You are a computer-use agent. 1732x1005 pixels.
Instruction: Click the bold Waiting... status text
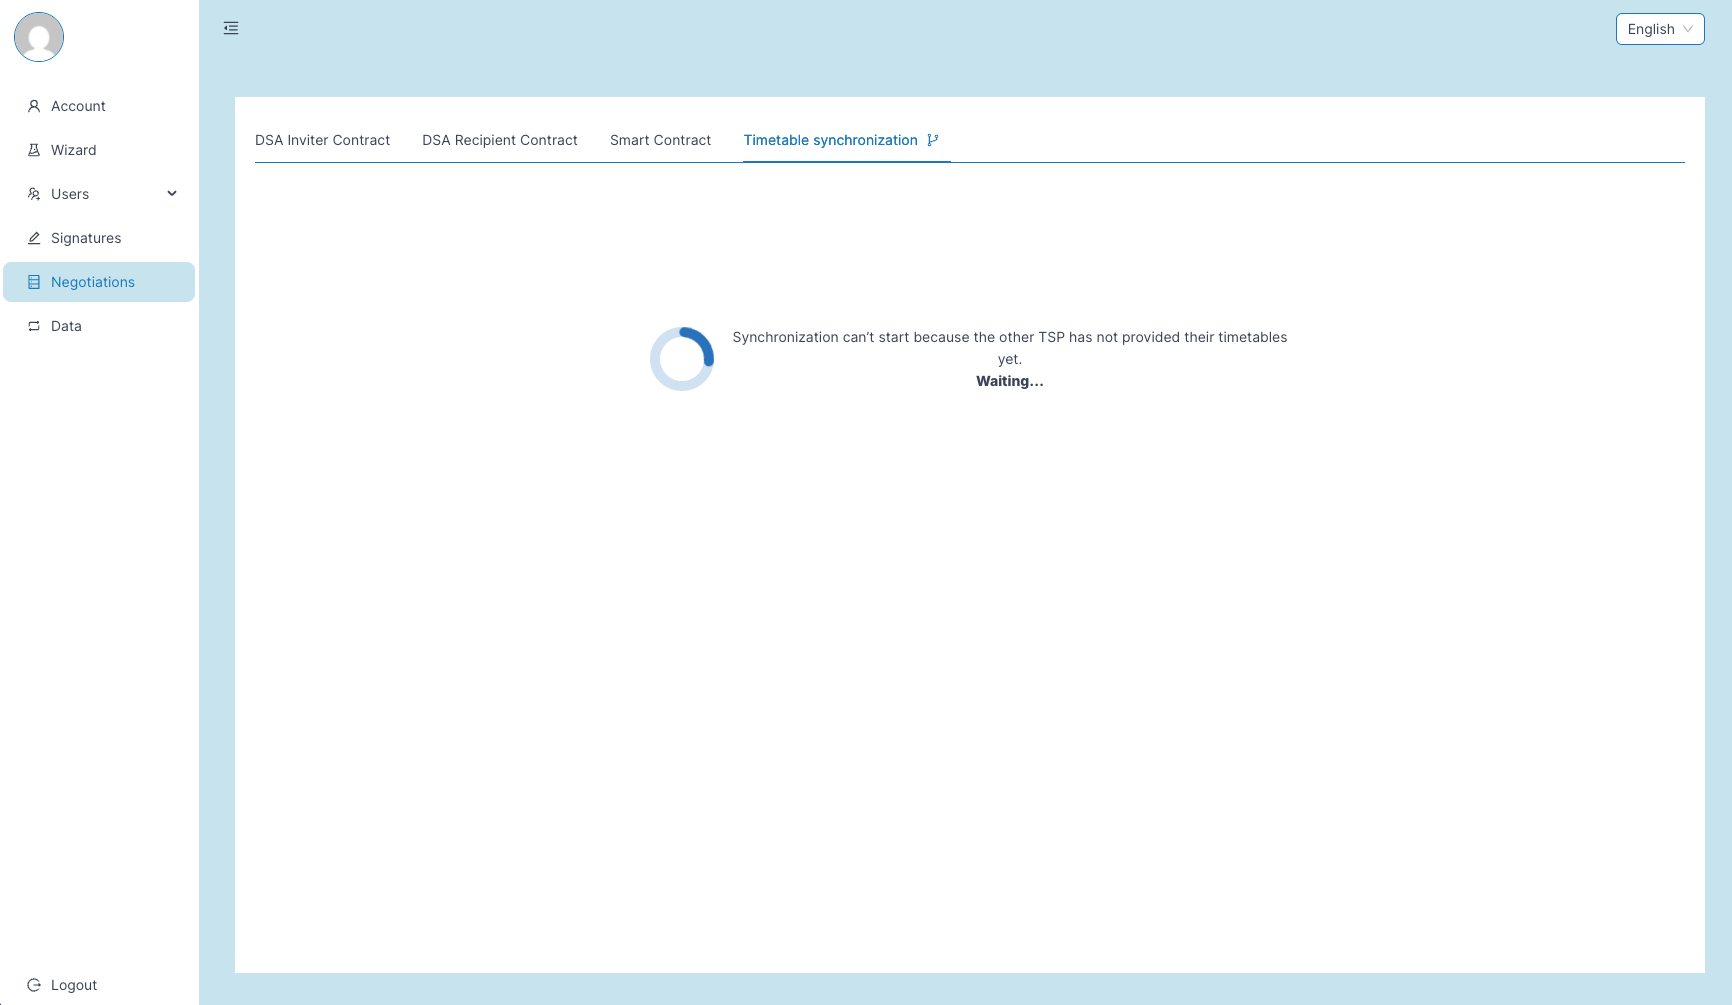point(1009,381)
